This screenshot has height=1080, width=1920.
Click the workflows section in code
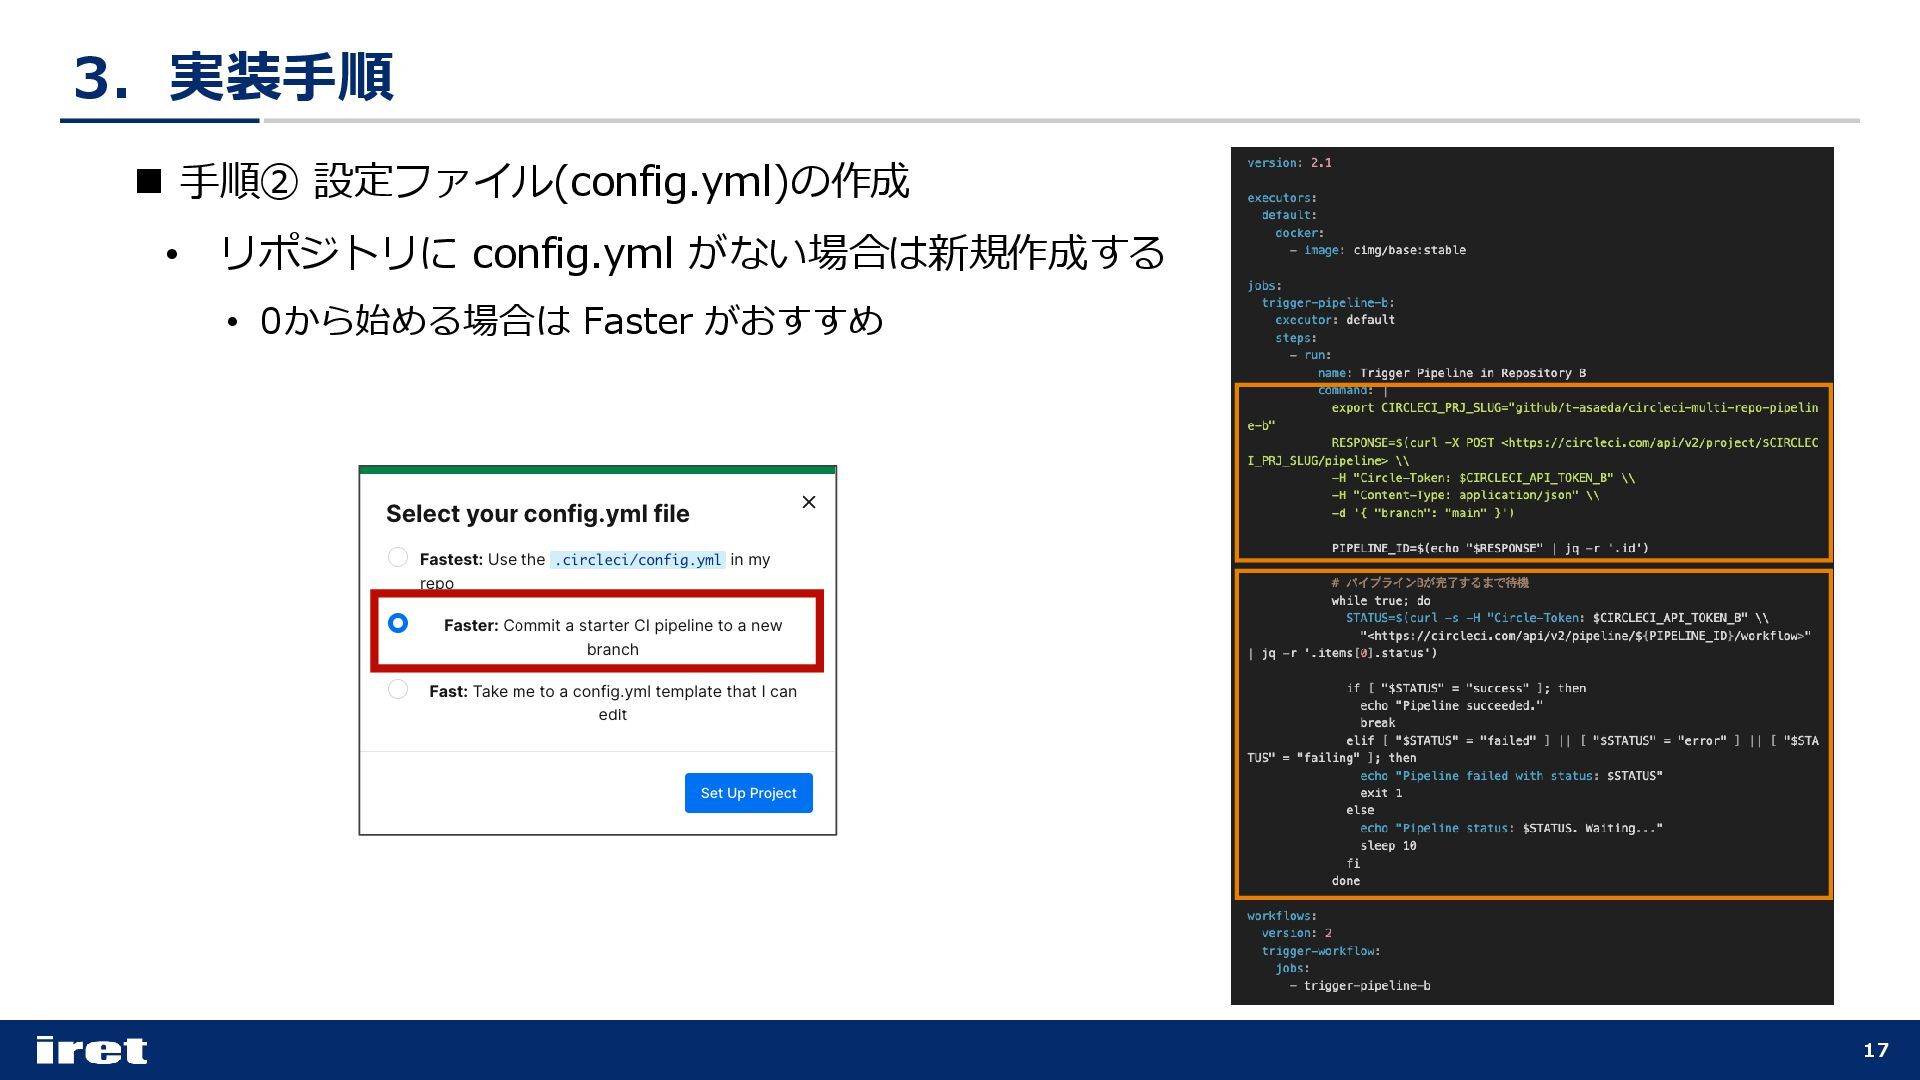coord(1281,916)
